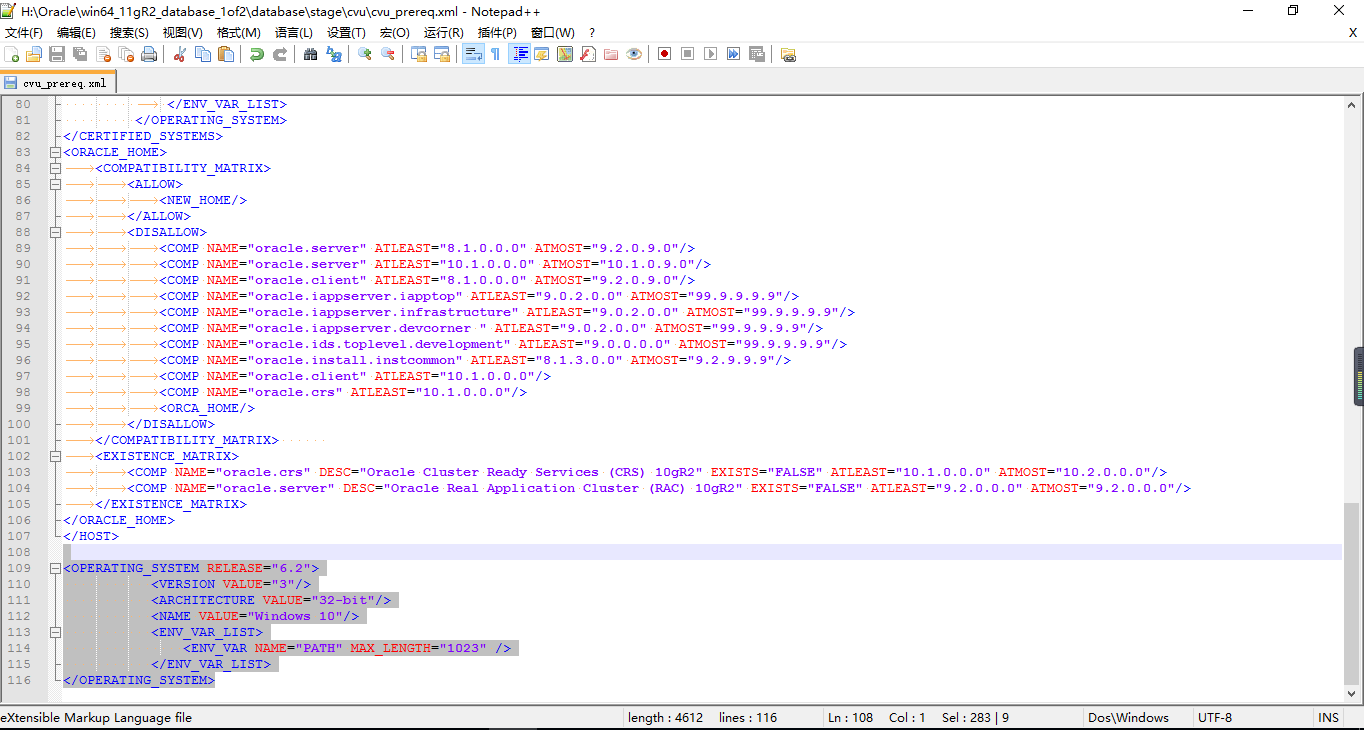Image resolution: width=1364 pixels, height=730 pixels.
Task: Toggle the indent guide display
Action: click(x=520, y=54)
